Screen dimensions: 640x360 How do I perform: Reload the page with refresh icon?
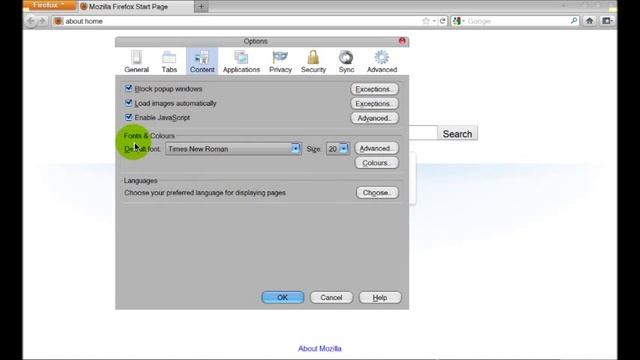coord(442,21)
